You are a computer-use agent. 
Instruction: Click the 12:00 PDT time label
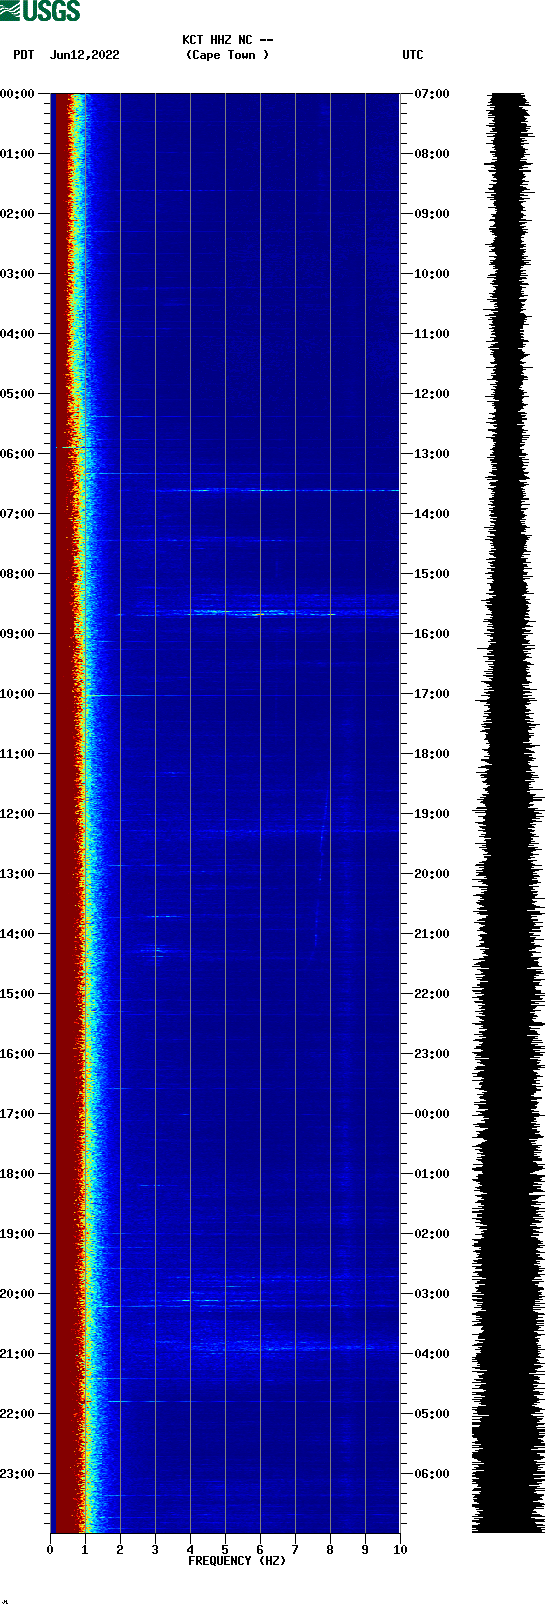17,814
